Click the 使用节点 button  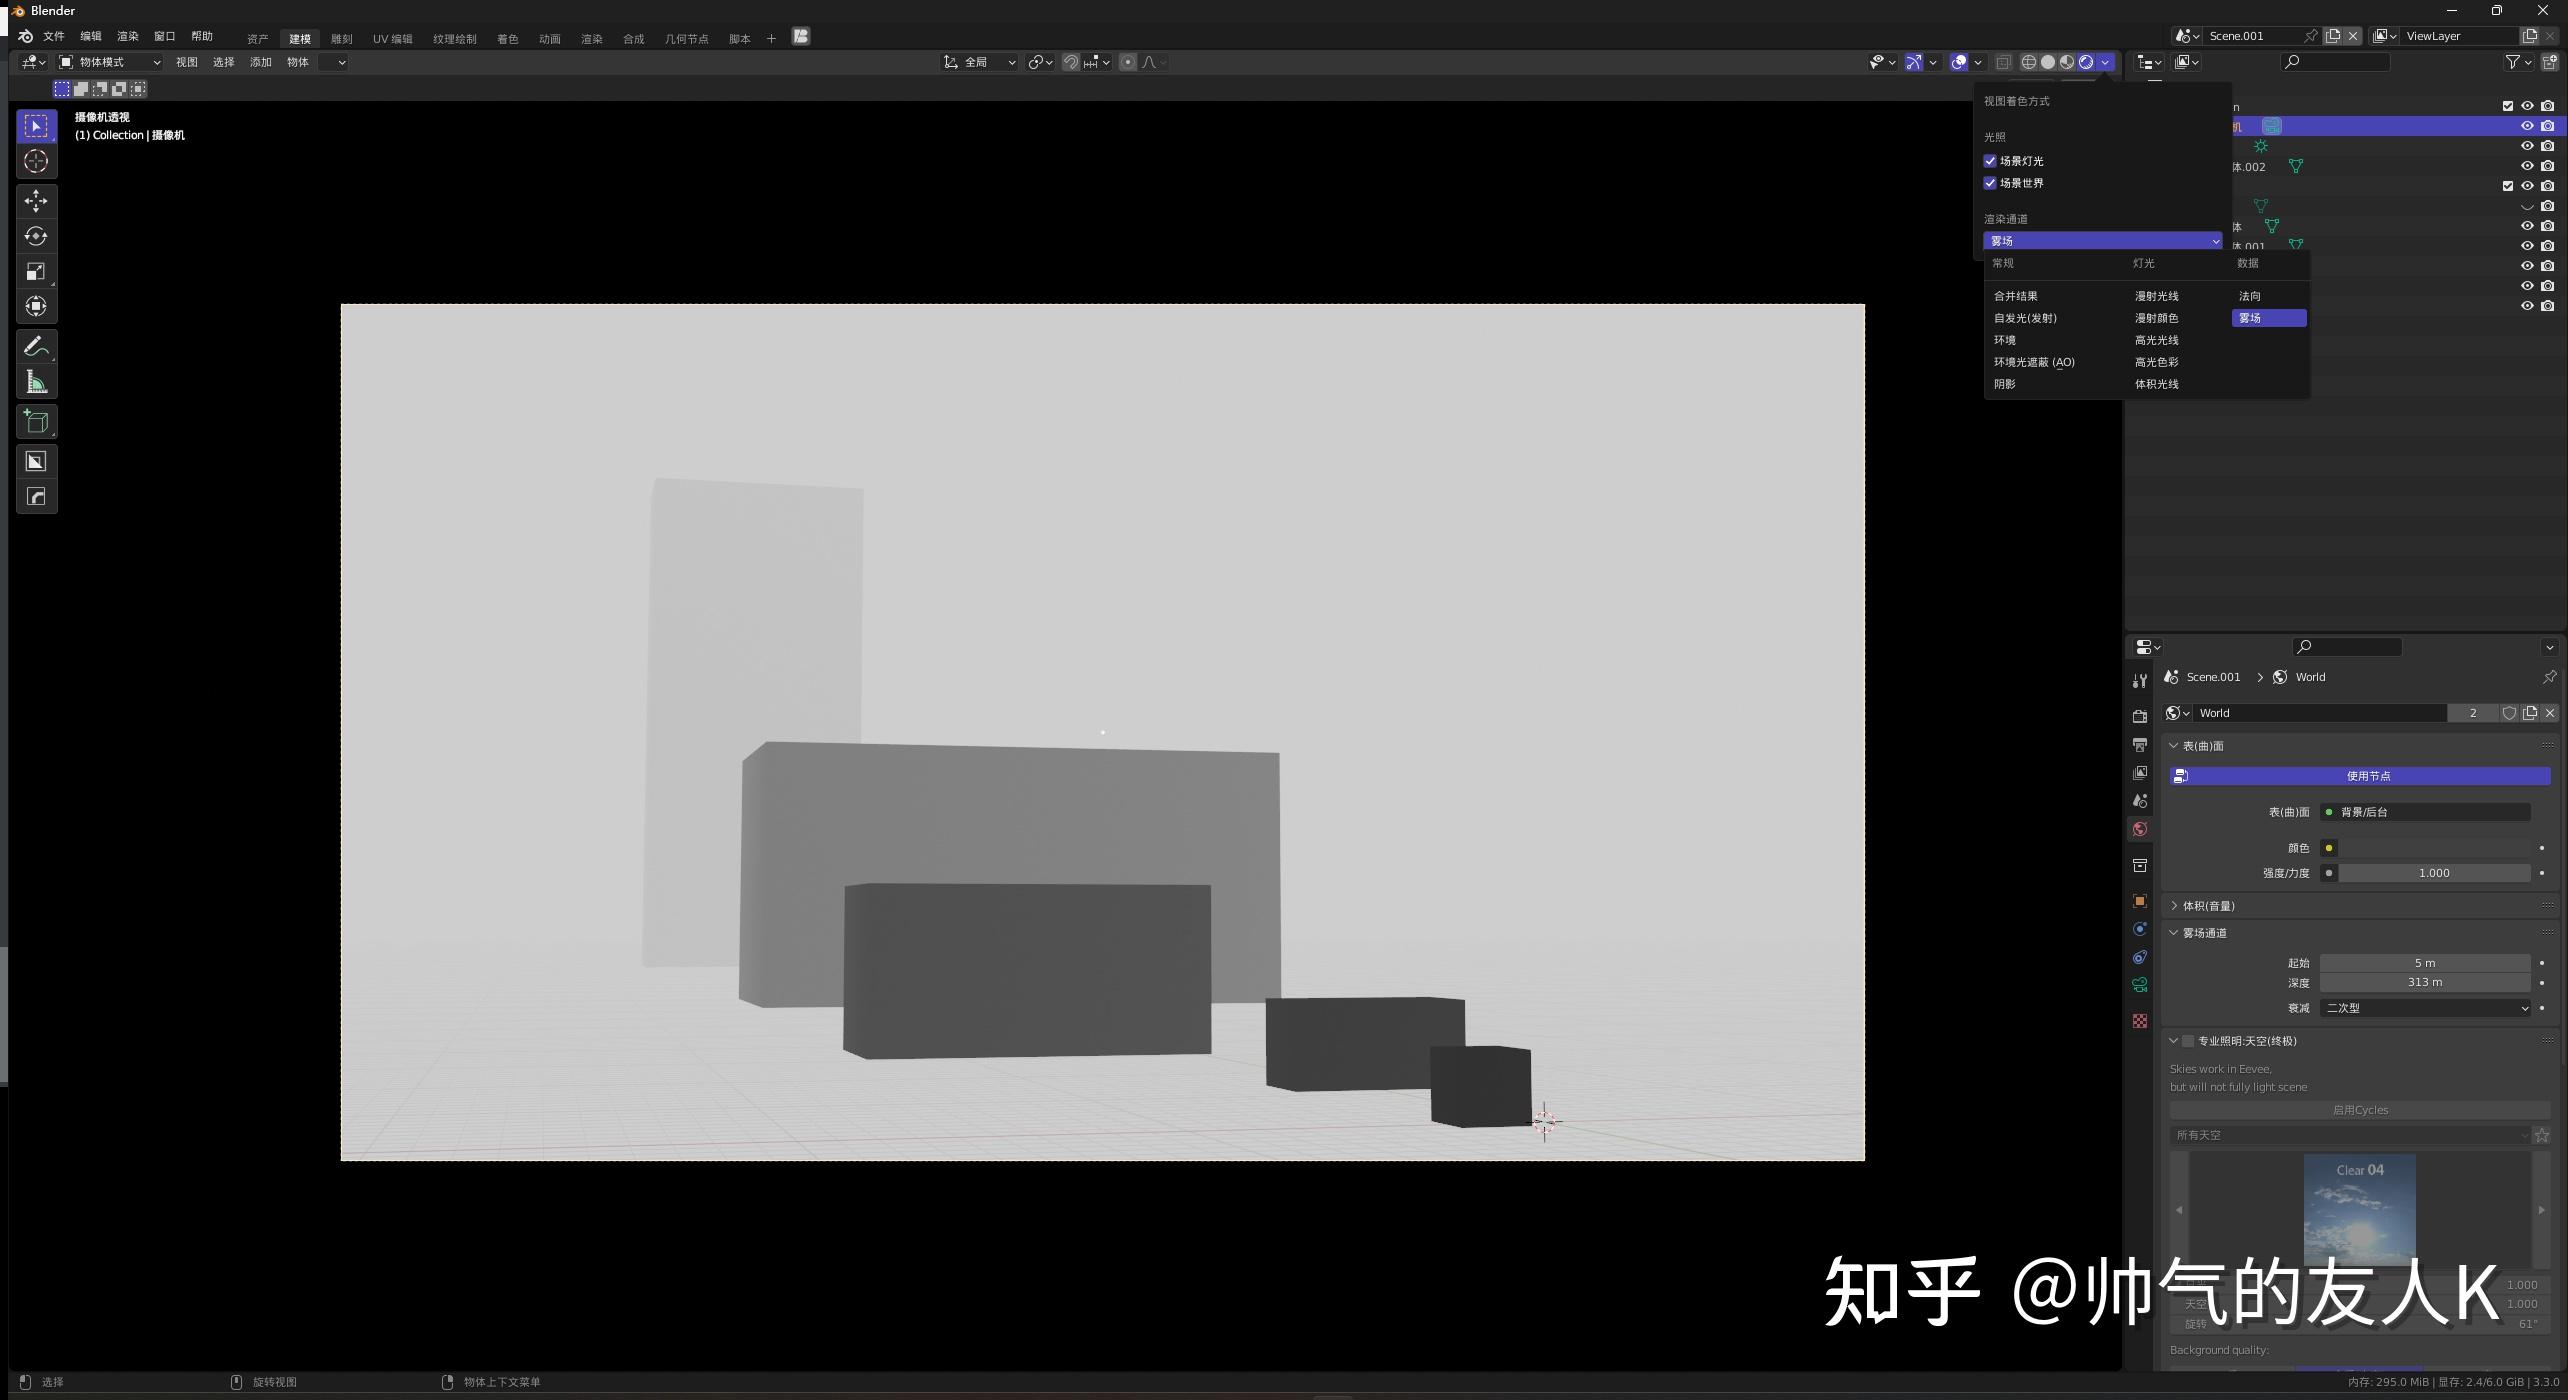point(2360,776)
